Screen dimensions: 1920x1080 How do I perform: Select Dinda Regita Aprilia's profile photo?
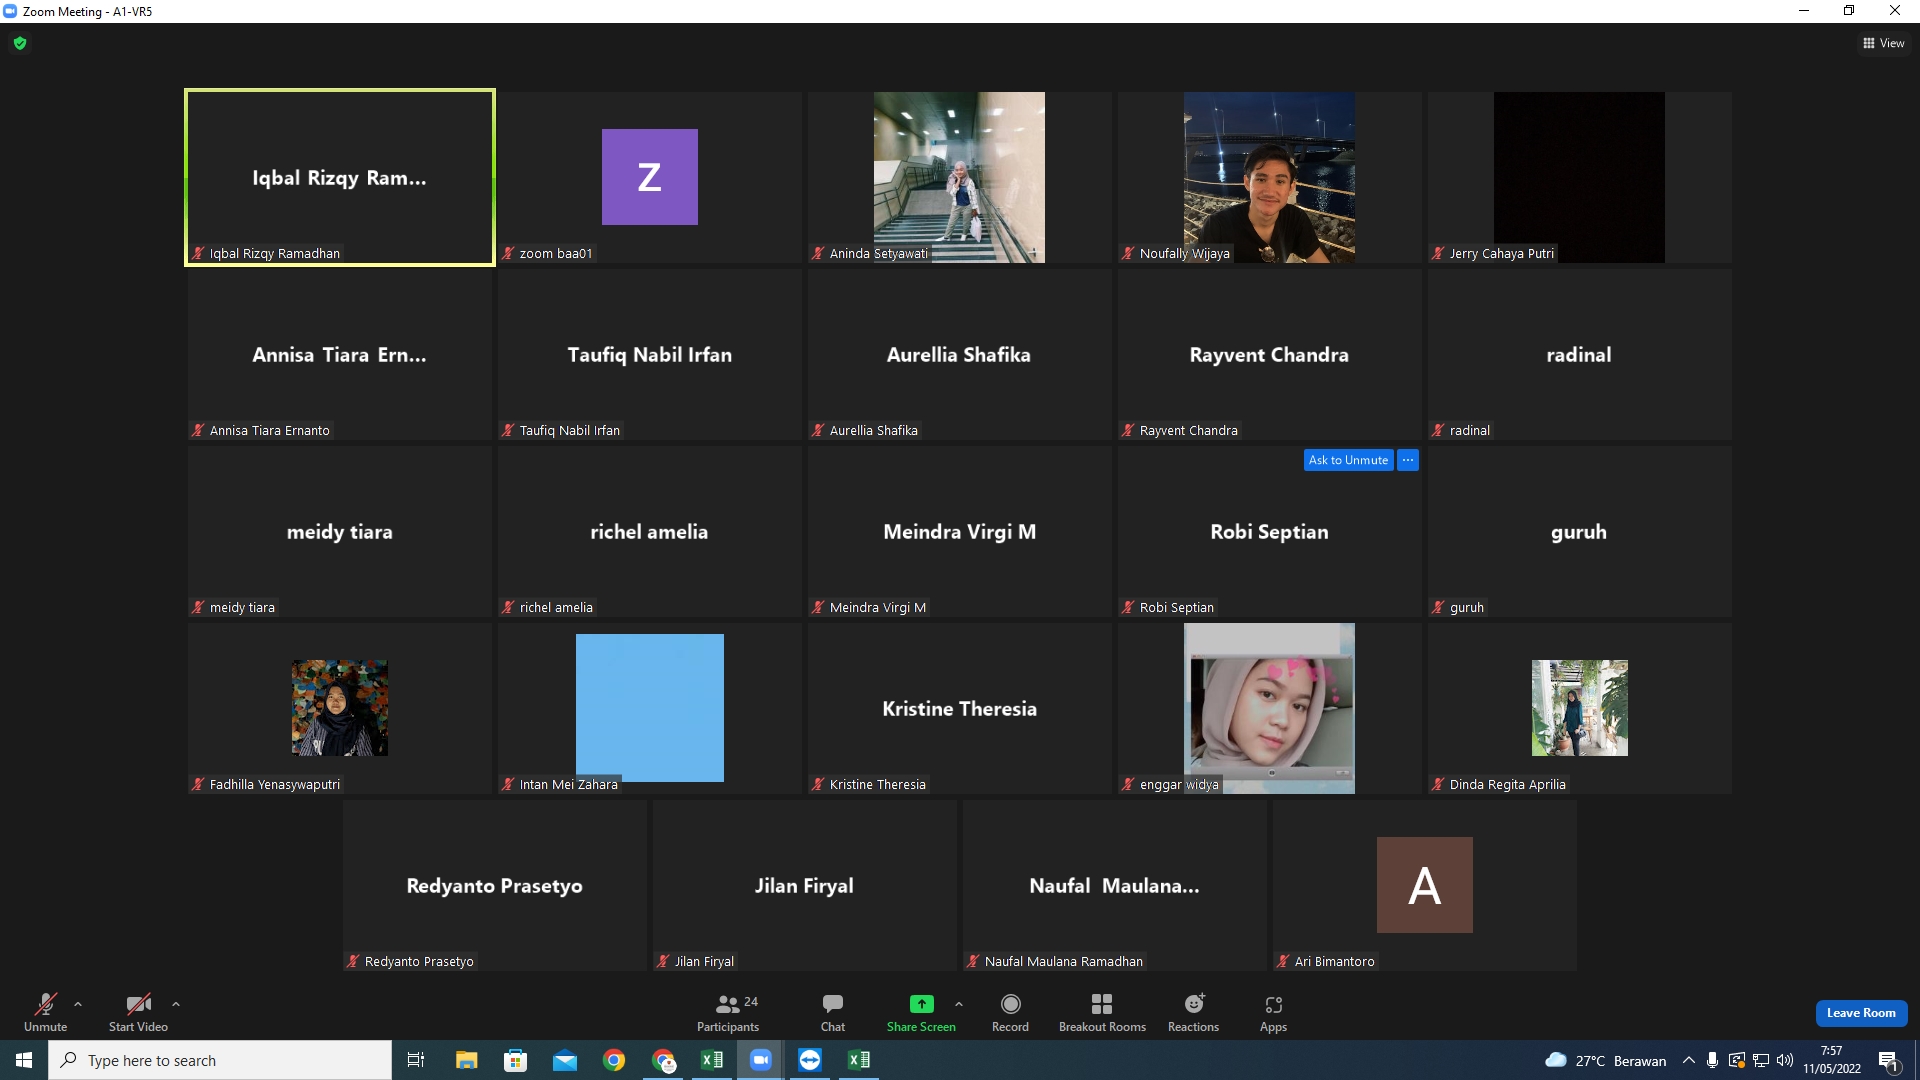1580,708
